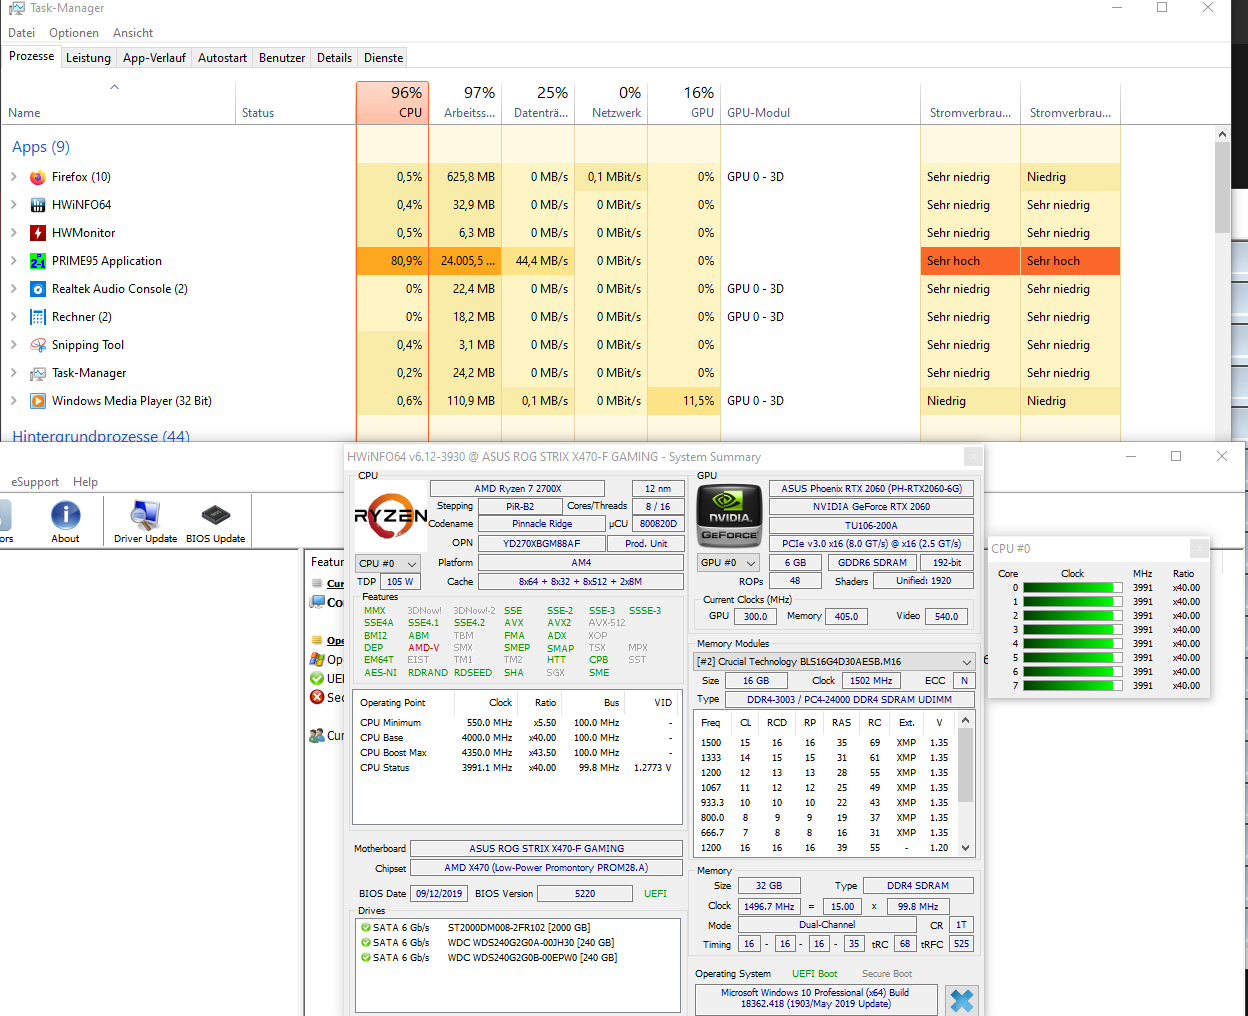This screenshot has height=1016, width=1248.
Task: Expand Windows Media Player (32 Bit) row
Action: tap(14, 401)
